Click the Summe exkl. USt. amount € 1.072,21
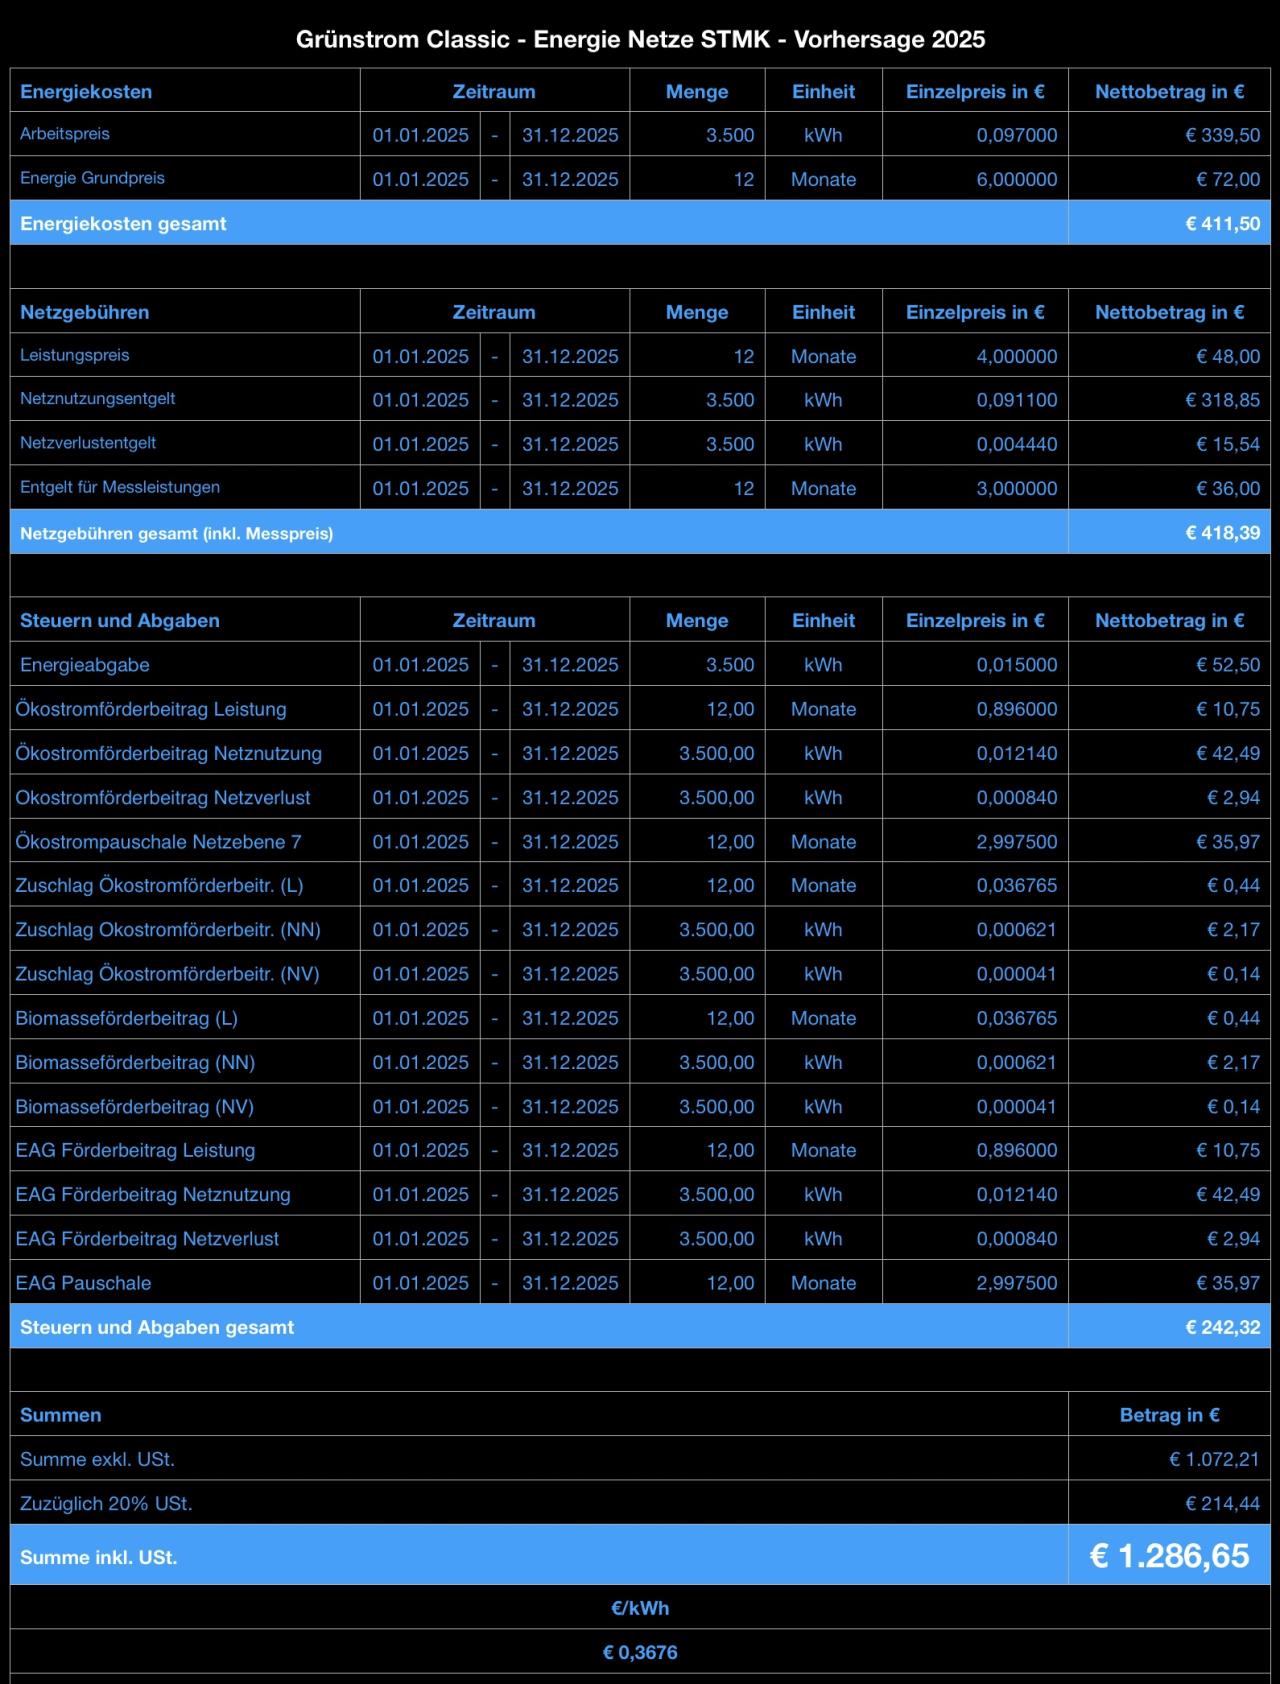Screen dimensions: 1280x1684 1214,1459
